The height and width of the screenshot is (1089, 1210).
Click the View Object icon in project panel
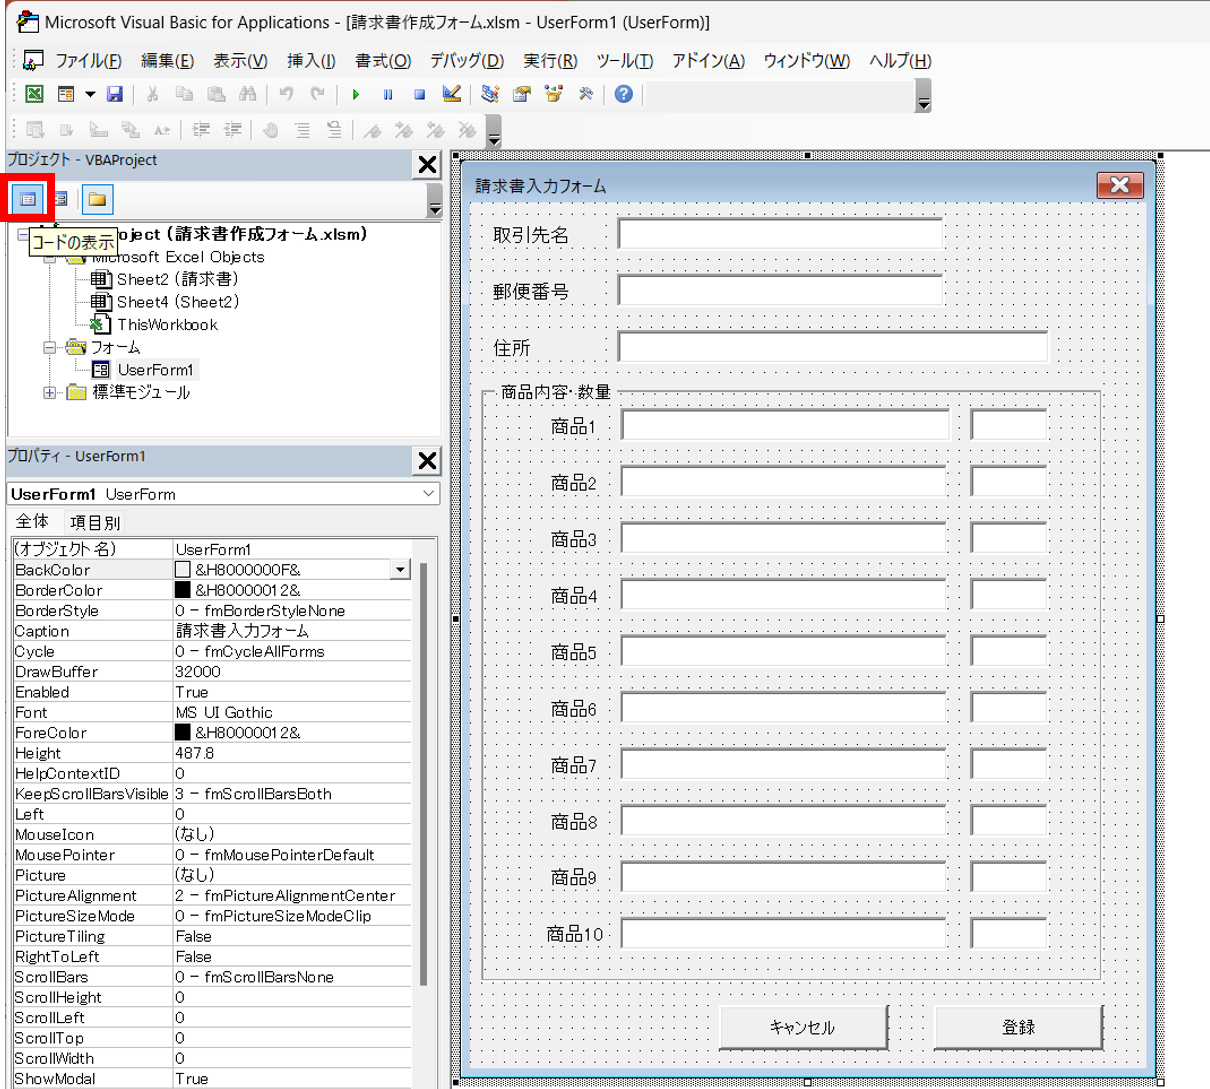(x=61, y=199)
